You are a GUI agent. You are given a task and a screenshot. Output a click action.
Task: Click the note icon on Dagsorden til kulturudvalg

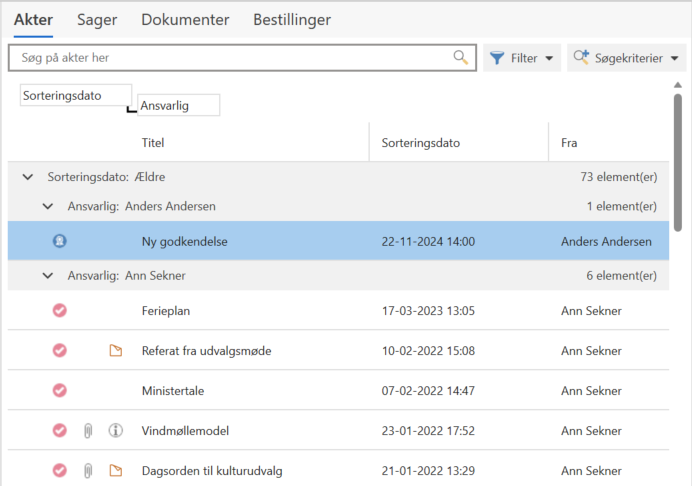(115, 471)
